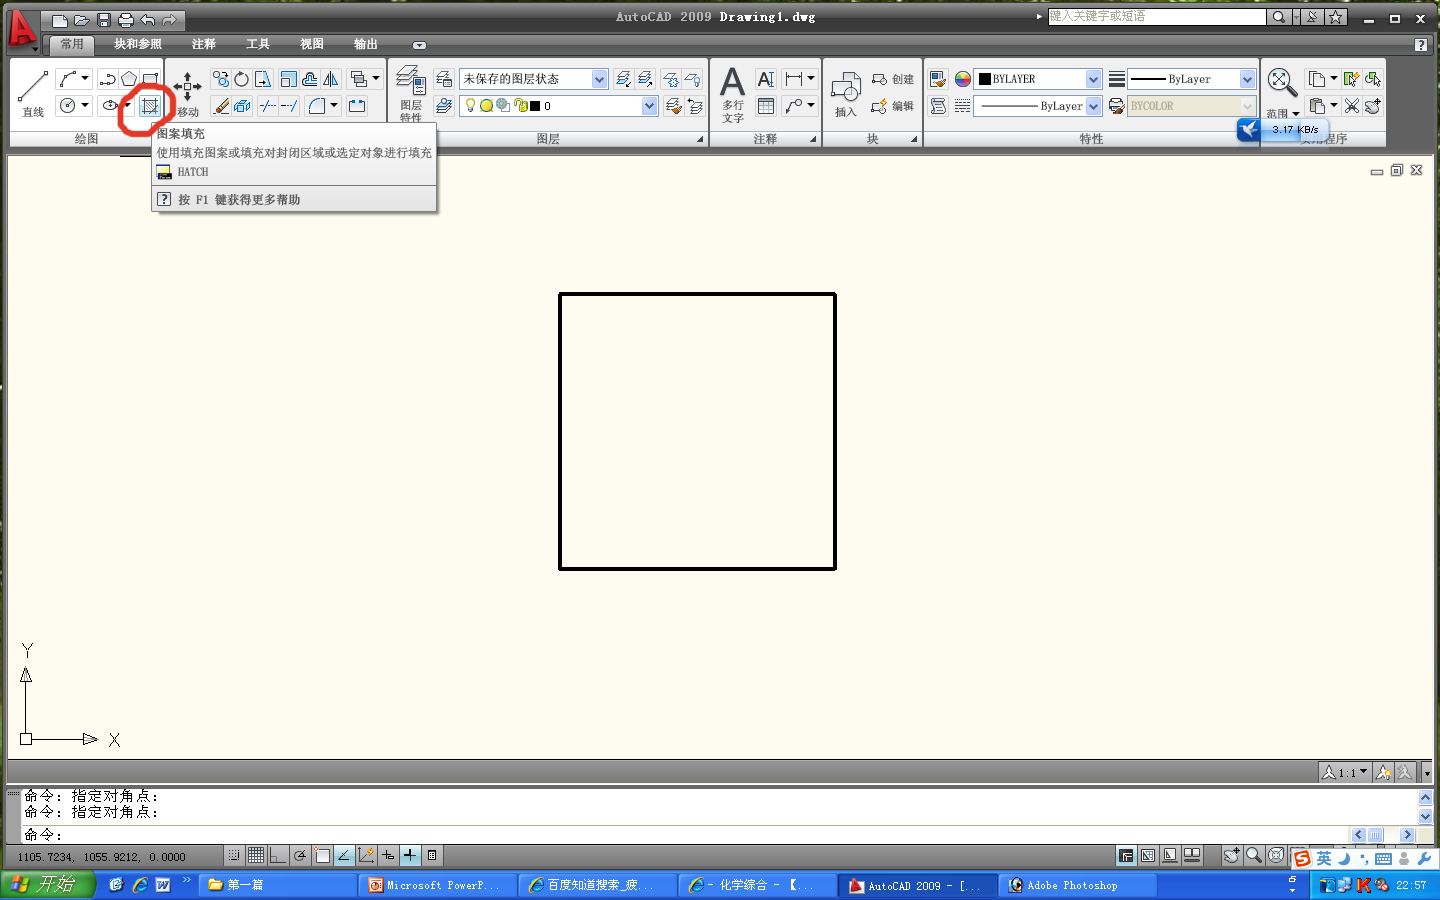Click the search keyword input field
Screen dimensions: 1440x900
click(1156, 17)
